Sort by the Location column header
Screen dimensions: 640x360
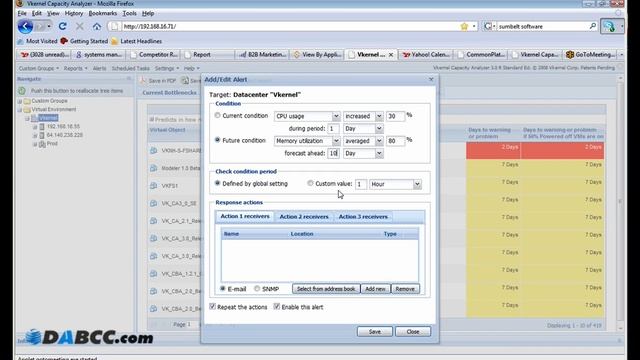pyautogui.click(x=302, y=234)
